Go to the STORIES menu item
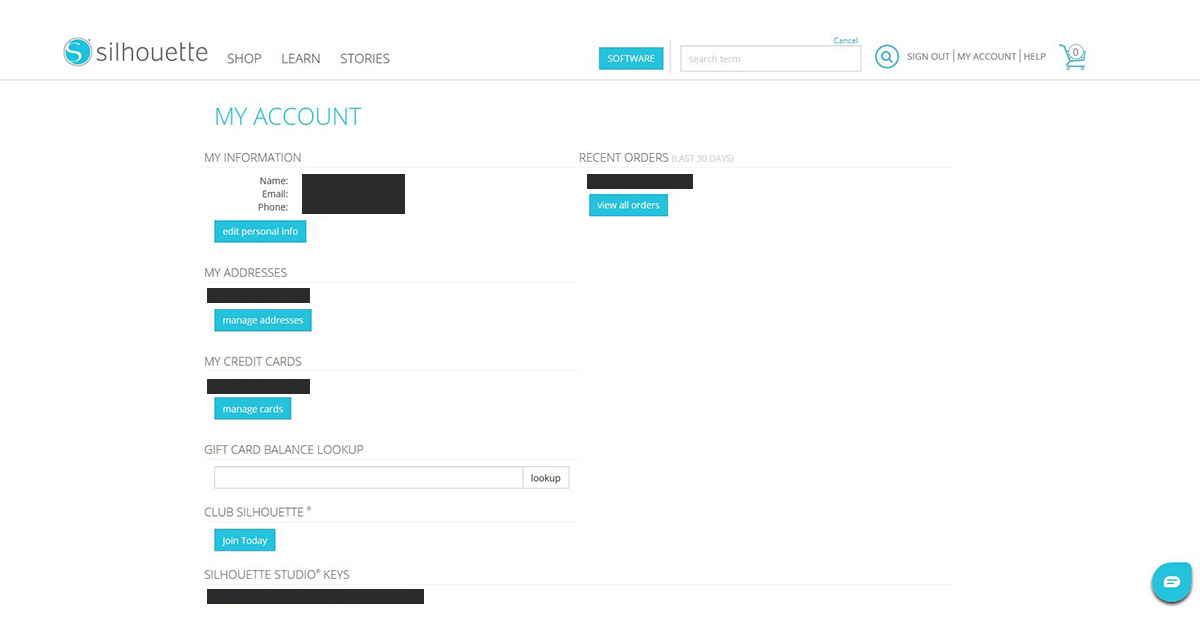This screenshot has height=630, width=1200. [x=364, y=59]
